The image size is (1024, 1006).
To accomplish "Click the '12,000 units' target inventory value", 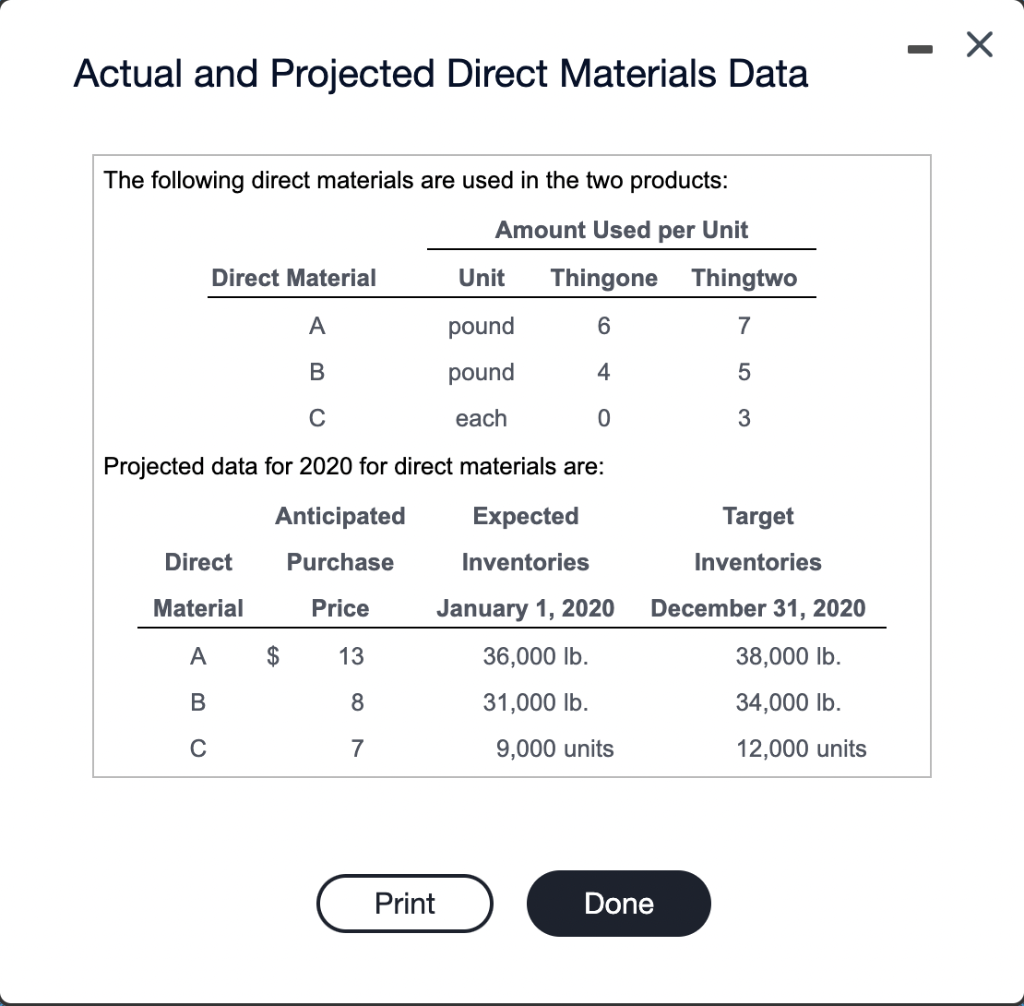I will pos(802,749).
